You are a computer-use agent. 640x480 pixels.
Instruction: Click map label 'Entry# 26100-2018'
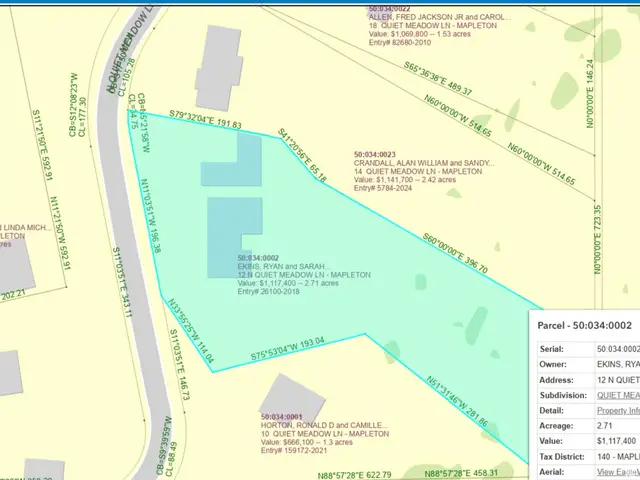(x=269, y=291)
